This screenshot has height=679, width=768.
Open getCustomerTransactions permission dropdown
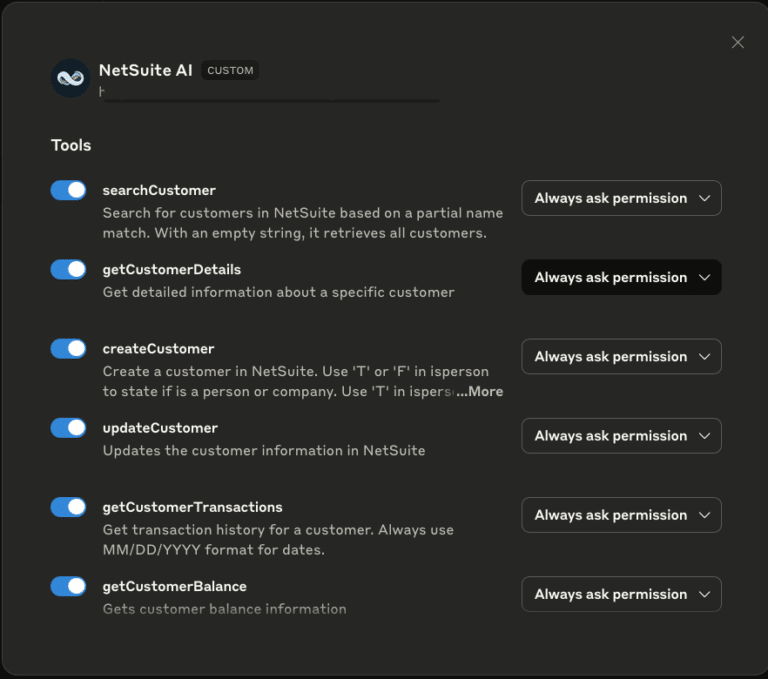pyautogui.click(x=621, y=515)
